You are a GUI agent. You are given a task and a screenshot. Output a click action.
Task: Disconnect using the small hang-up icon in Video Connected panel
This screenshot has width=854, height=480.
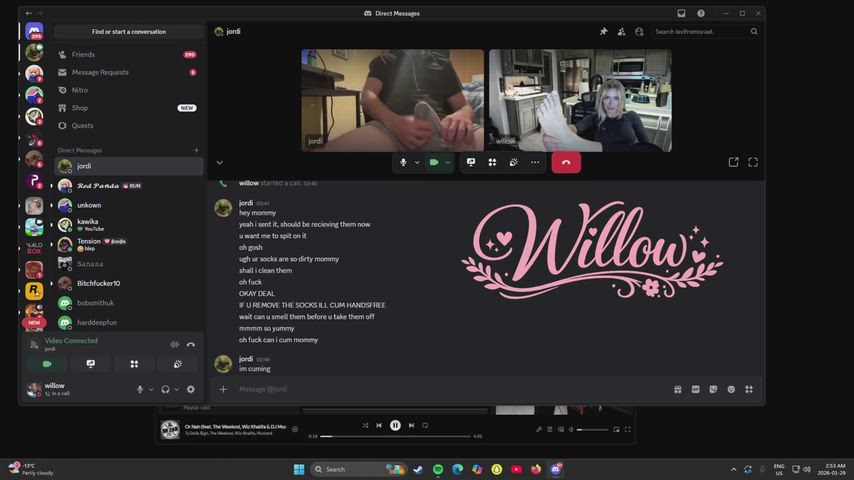point(191,344)
